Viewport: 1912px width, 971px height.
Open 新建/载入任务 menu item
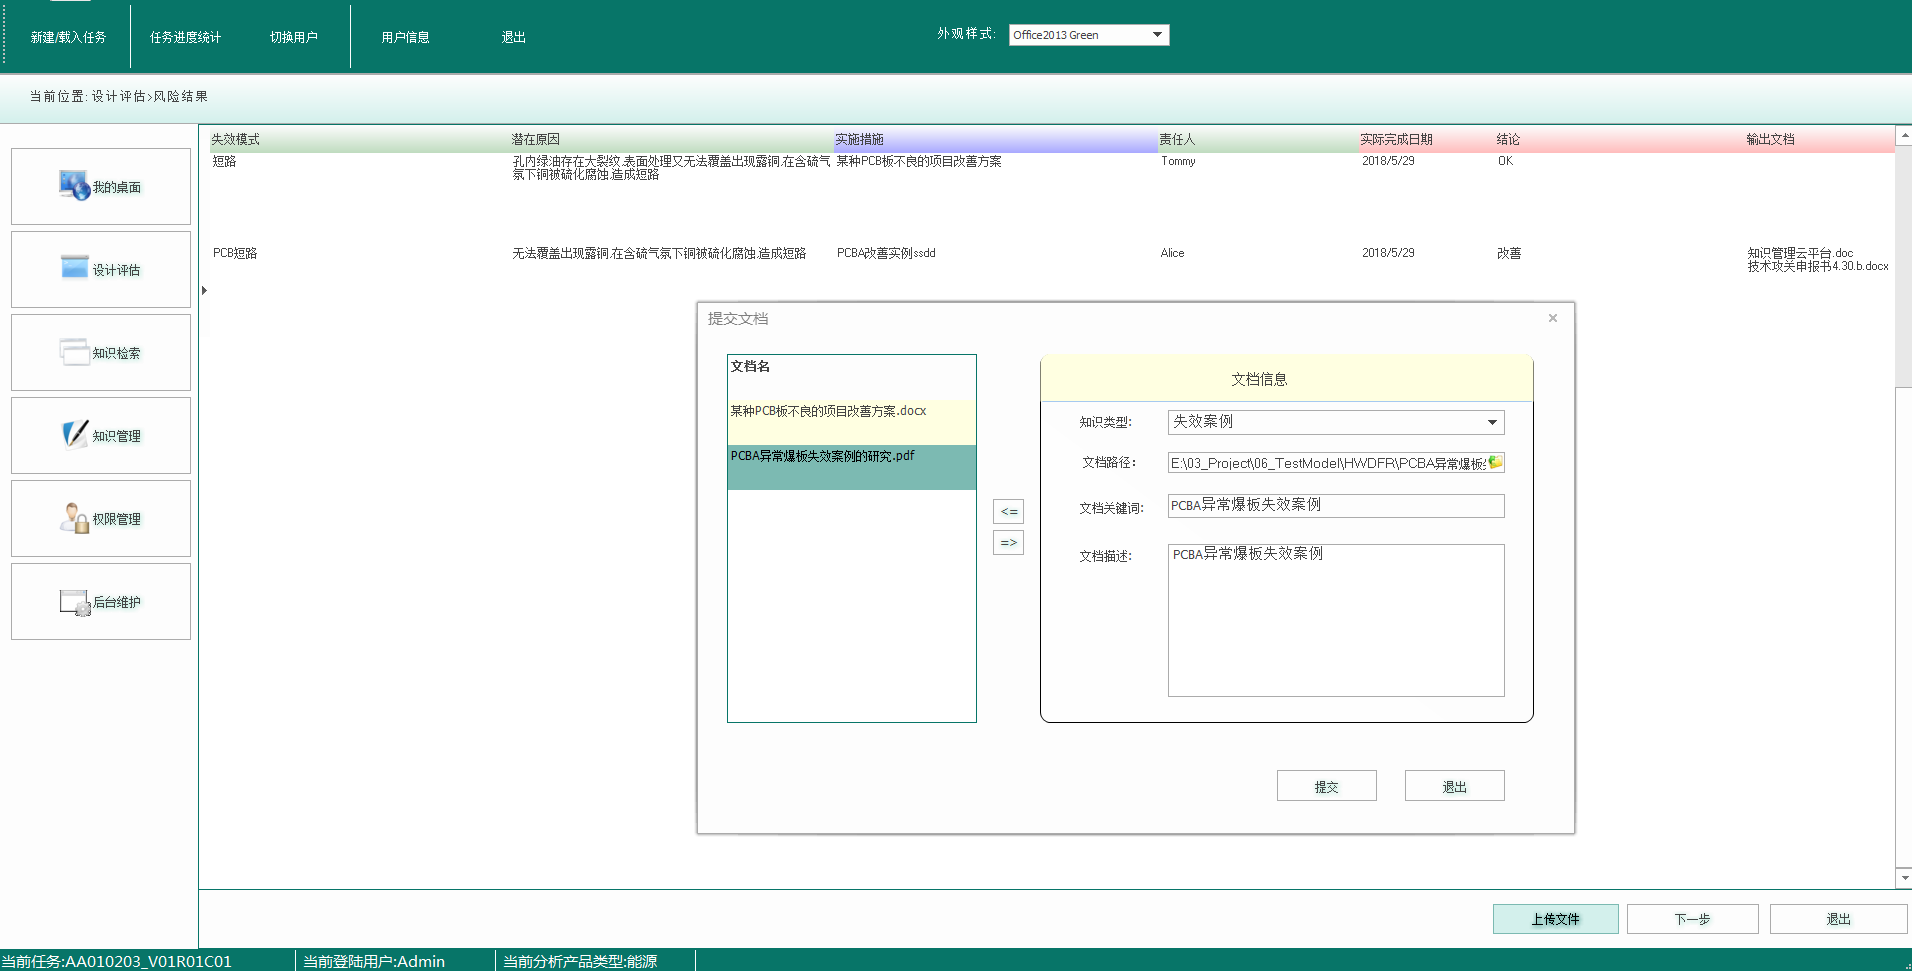68,37
